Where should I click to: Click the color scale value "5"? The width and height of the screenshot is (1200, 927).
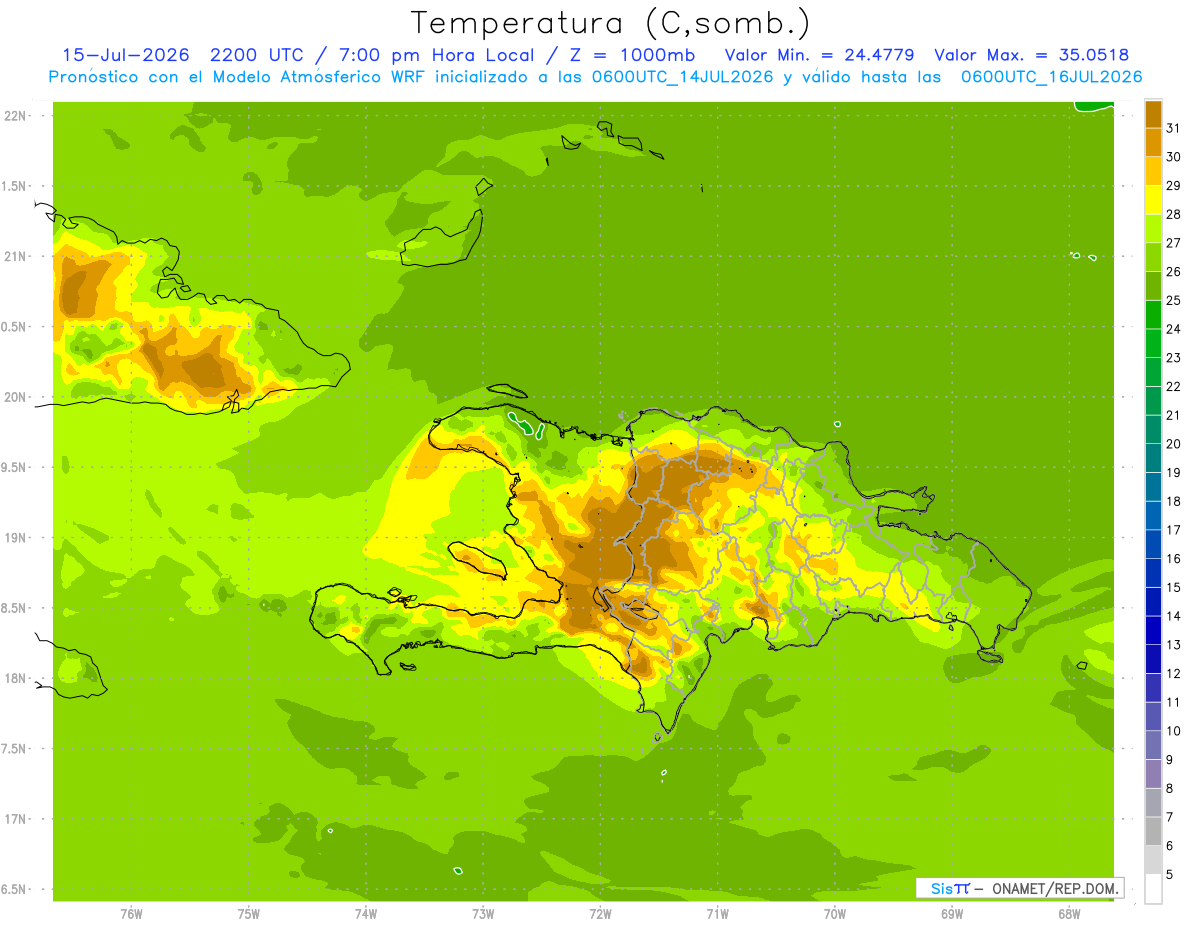coord(1170,875)
